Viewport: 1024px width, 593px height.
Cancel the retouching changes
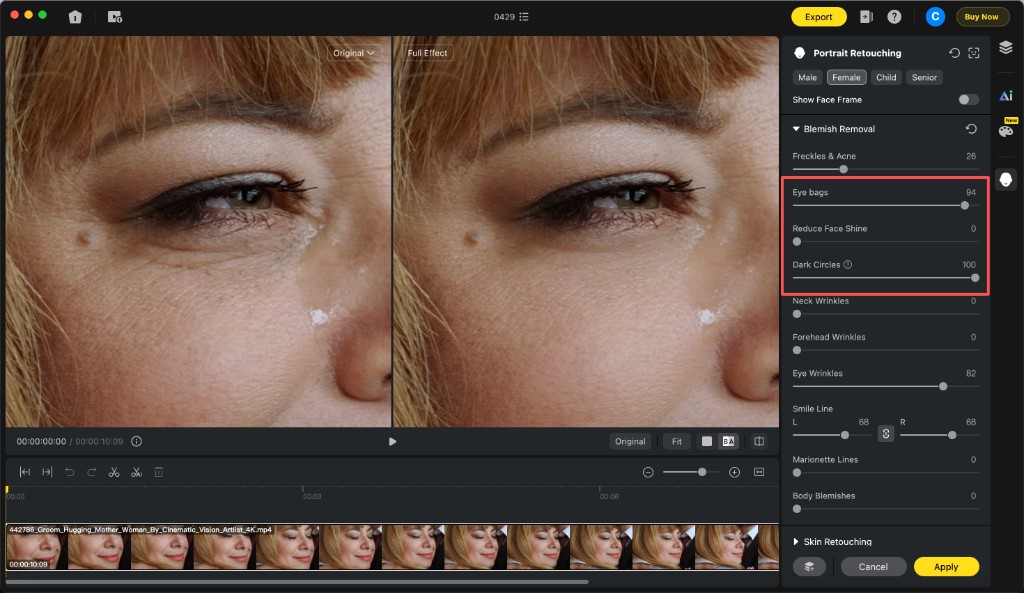[x=873, y=567]
